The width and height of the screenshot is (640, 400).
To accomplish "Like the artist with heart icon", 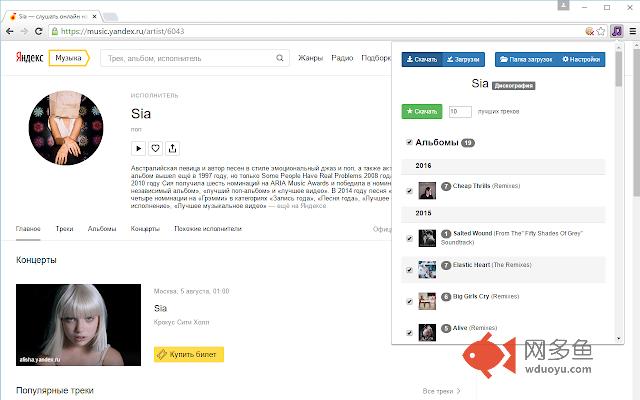I will coord(156,148).
